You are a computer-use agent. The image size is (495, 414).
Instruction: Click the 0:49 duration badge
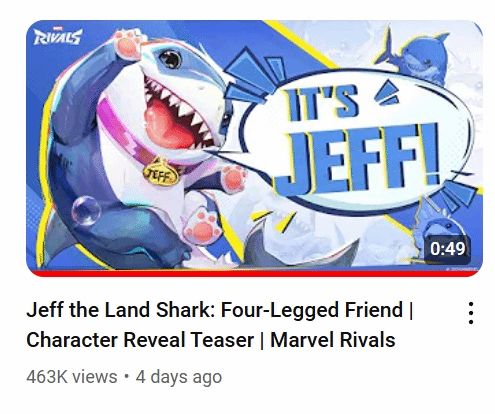447,248
